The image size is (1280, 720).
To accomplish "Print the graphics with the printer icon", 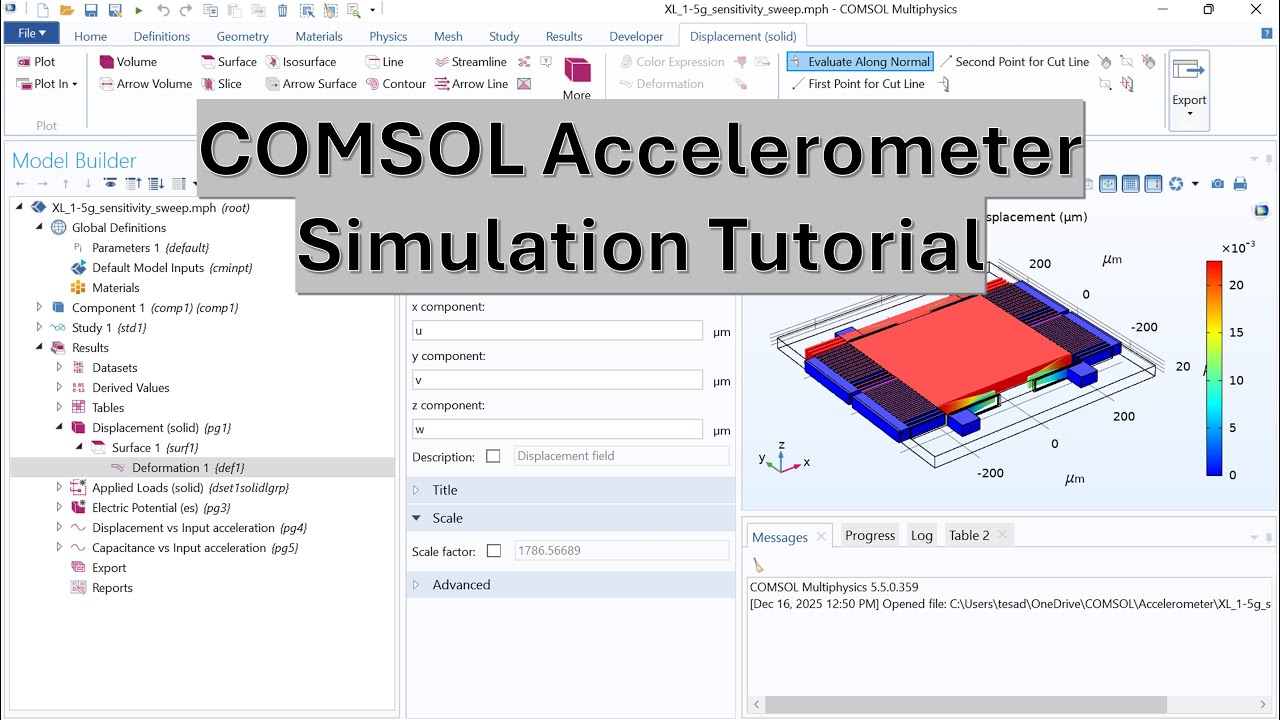I will click(x=1240, y=184).
